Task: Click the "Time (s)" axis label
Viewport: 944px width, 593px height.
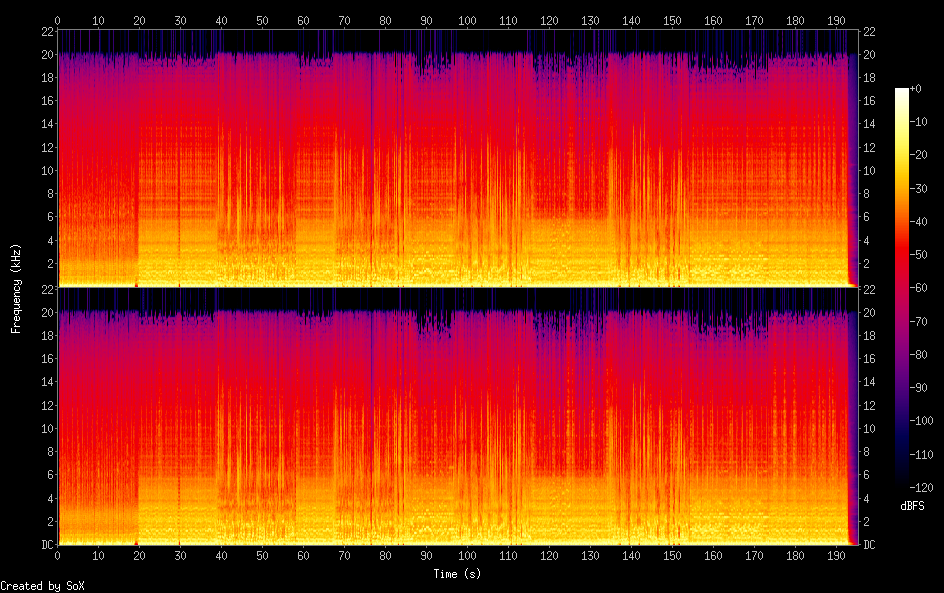Action: pos(456,574)
